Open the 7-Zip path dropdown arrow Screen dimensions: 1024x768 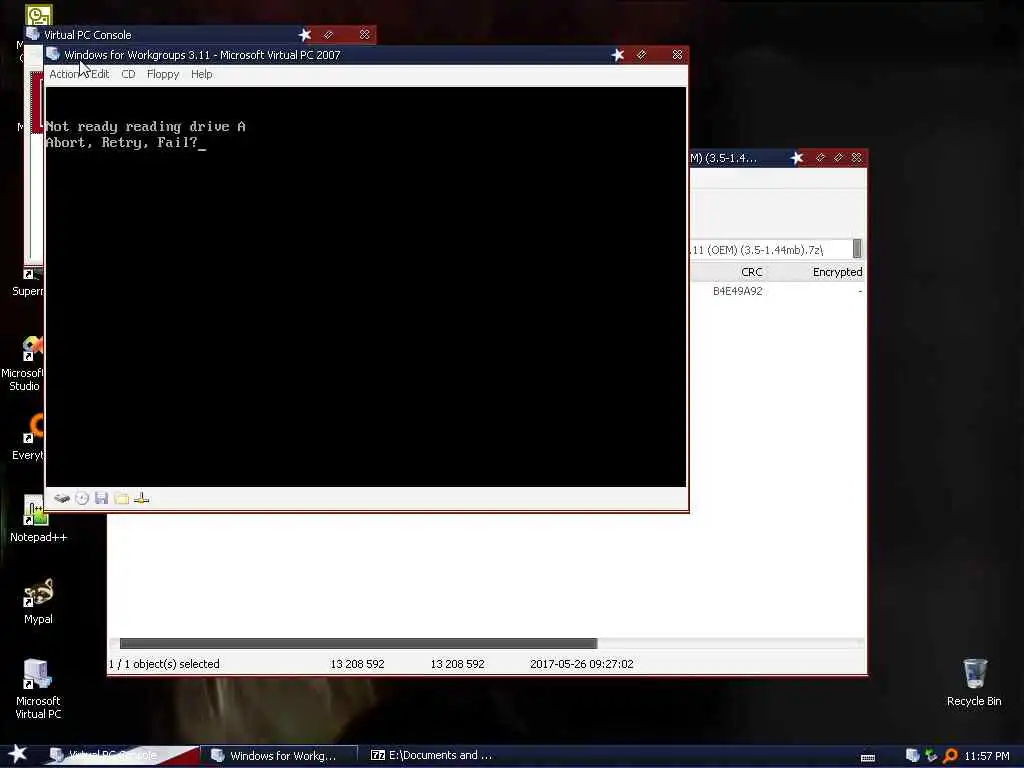[x=857, y=249]
